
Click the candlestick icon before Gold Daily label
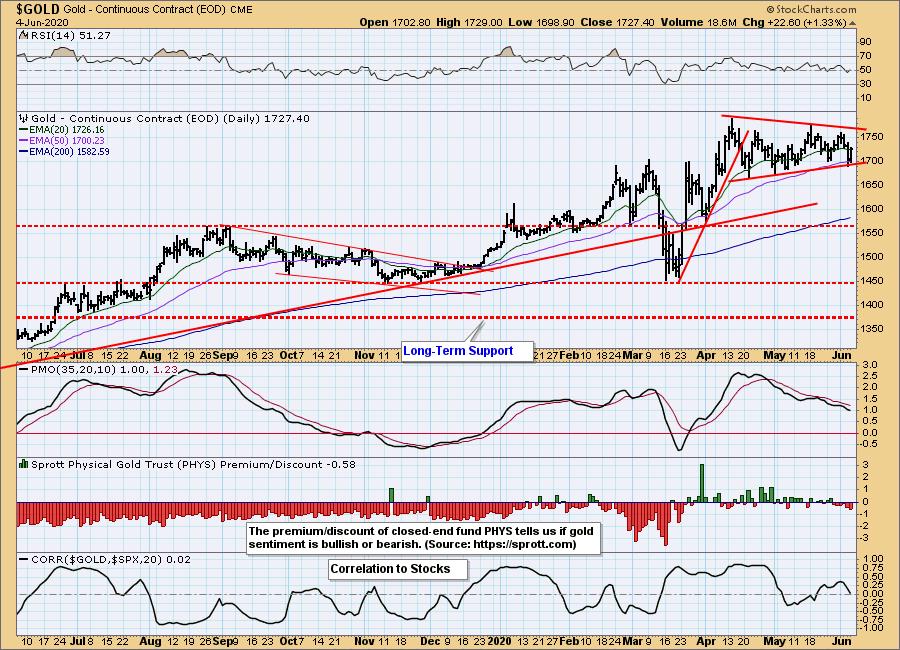(23, 118)
